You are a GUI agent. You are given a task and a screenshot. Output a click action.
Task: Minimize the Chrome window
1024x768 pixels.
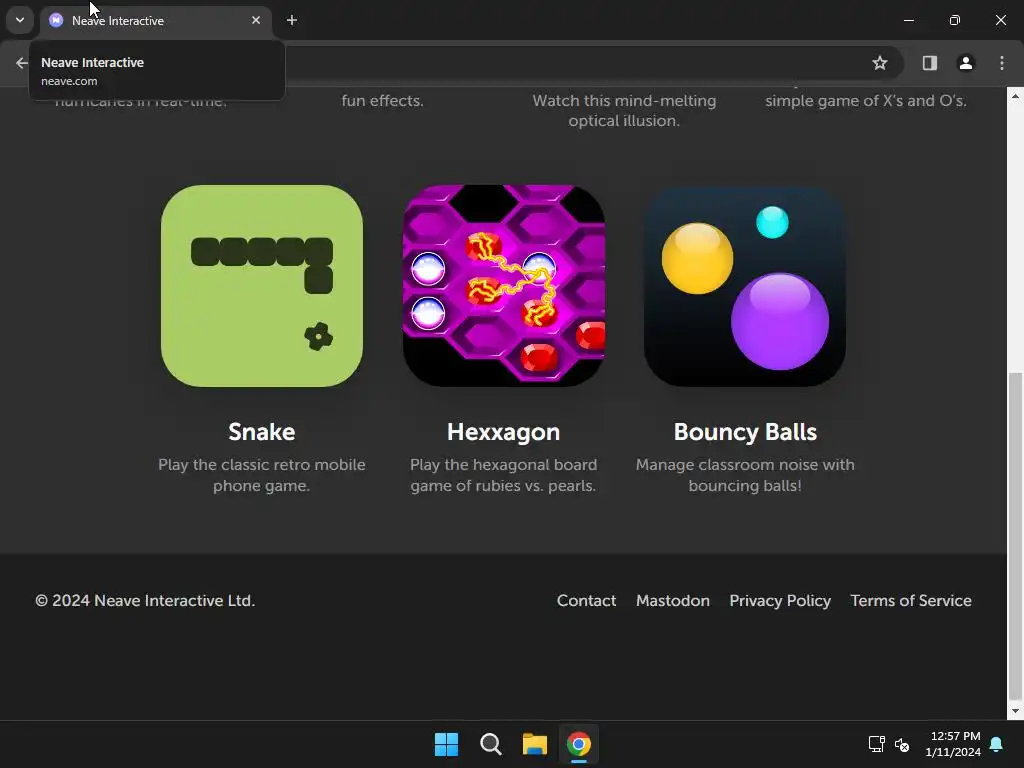coord(908,20)
